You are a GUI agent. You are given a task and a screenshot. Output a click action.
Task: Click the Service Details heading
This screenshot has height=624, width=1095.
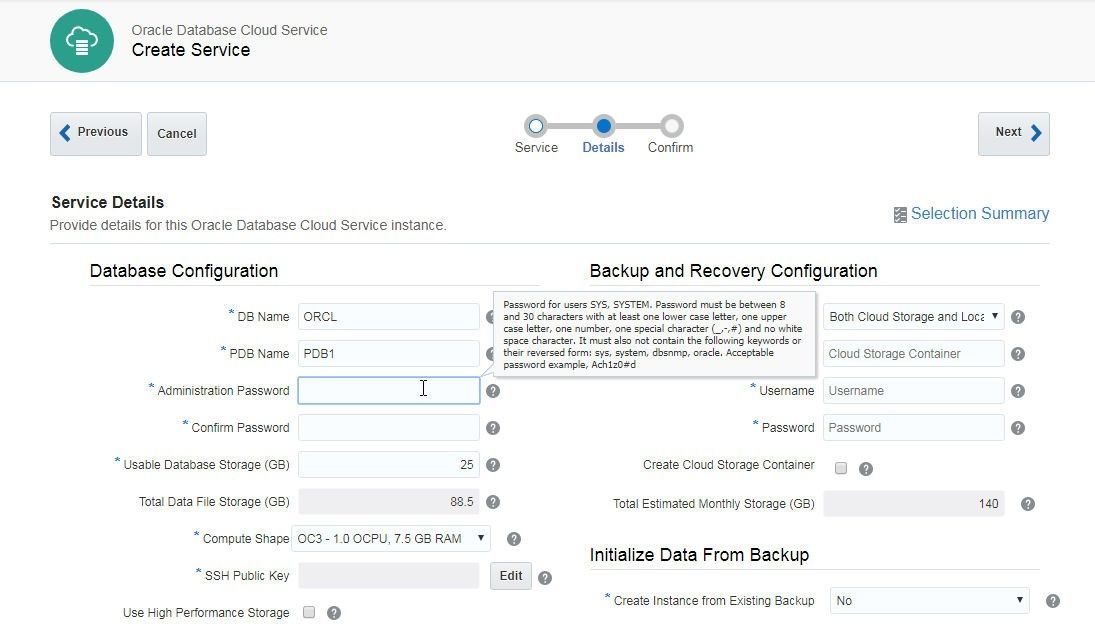pyautogui.click(x=108, y=202)
